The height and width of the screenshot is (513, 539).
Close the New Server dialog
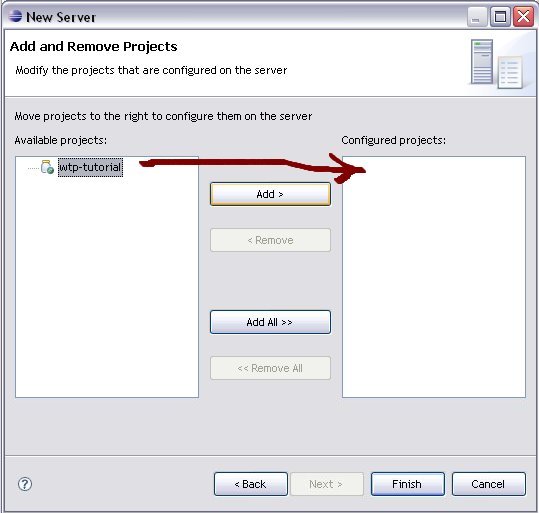[523, 17]
